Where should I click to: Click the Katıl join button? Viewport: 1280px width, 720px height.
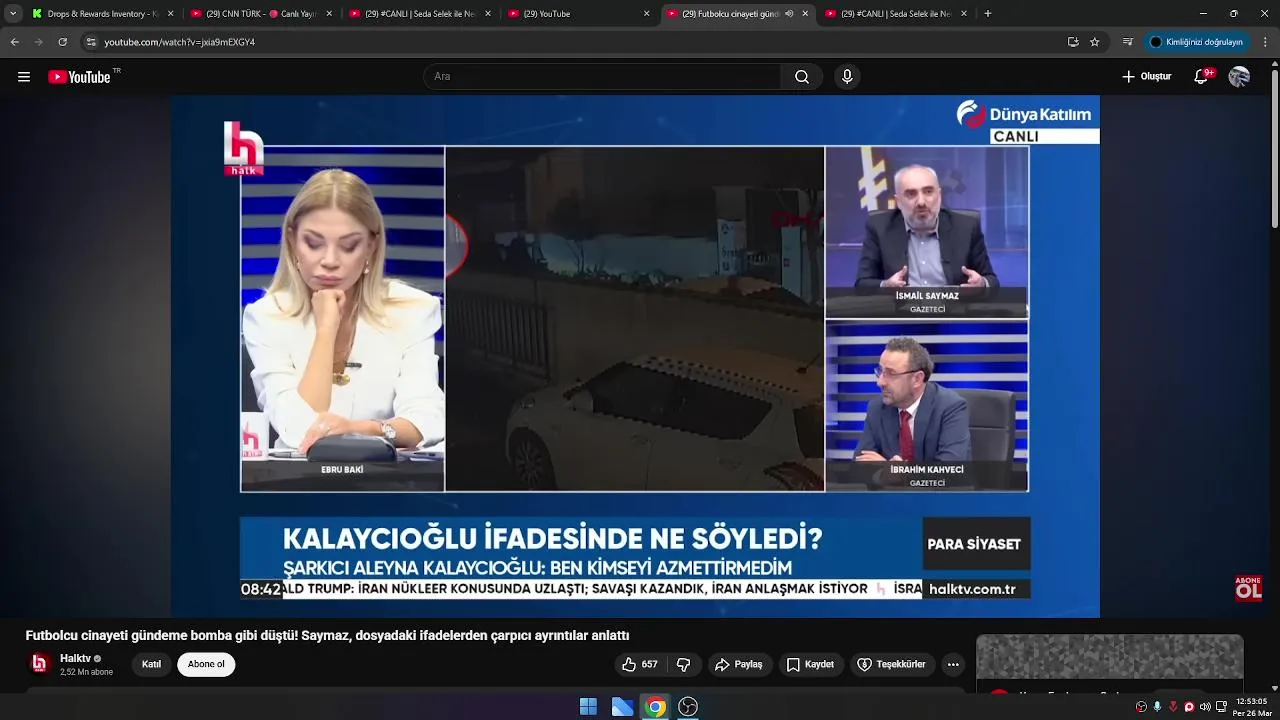pos(151,665)
